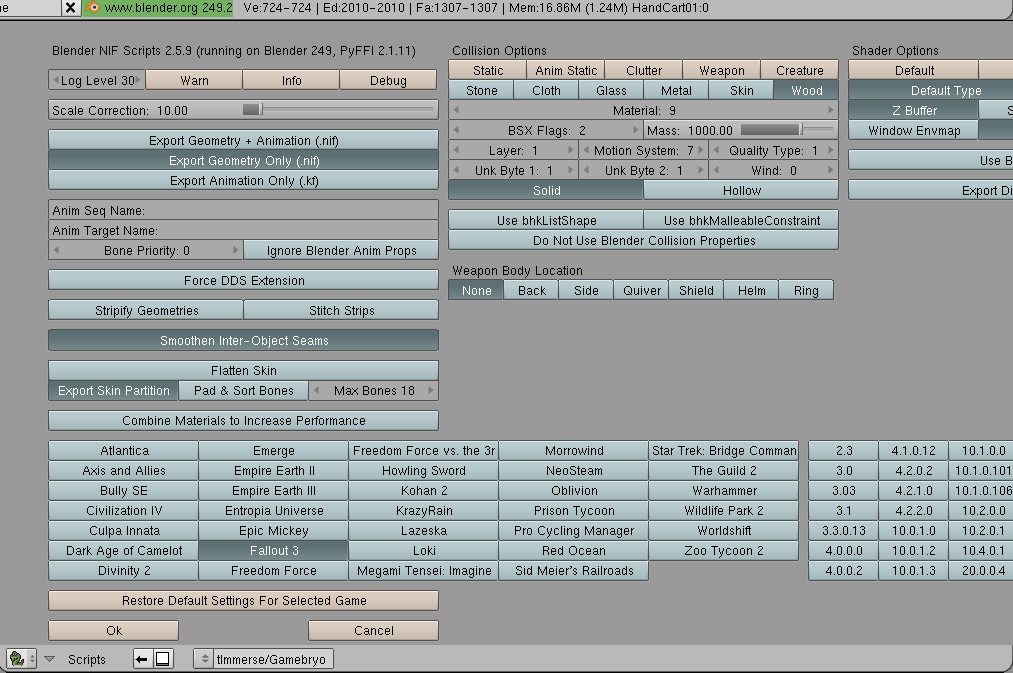Toggle Use bhkMalleableConstraint
This screenshot has width=1013, height=673.
(741, 220)
